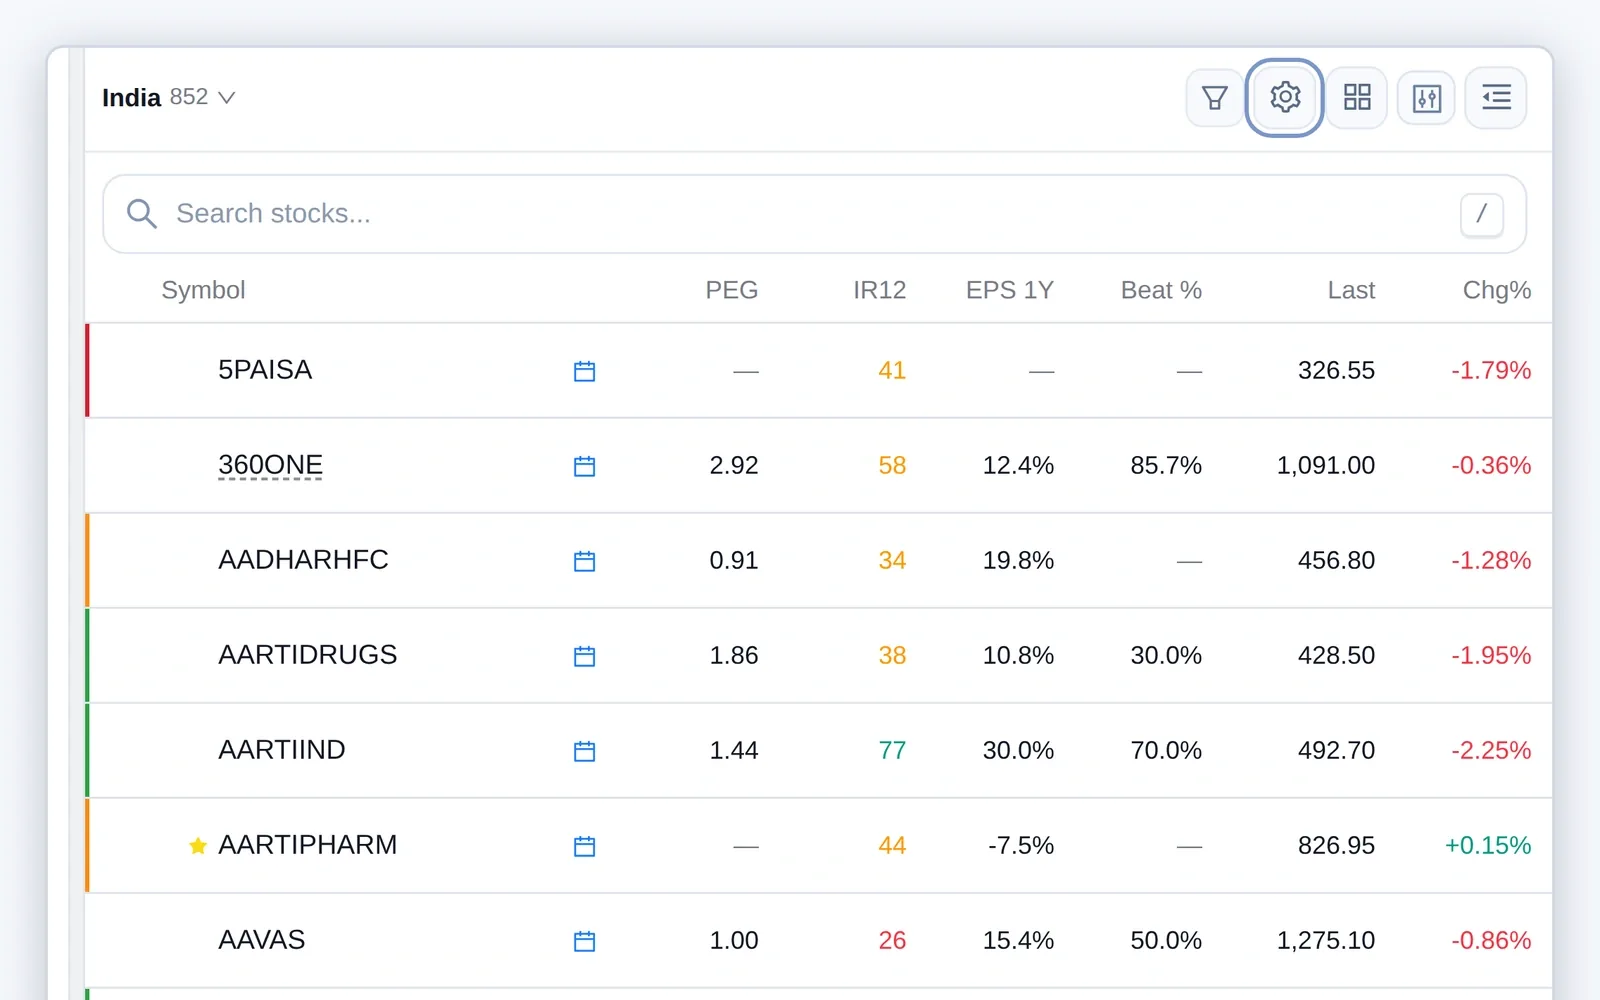This screenshot has width=1600, height=1000.
Task: Open calendar icon for AARTIPHARM
Action: [x=585, y=846]
